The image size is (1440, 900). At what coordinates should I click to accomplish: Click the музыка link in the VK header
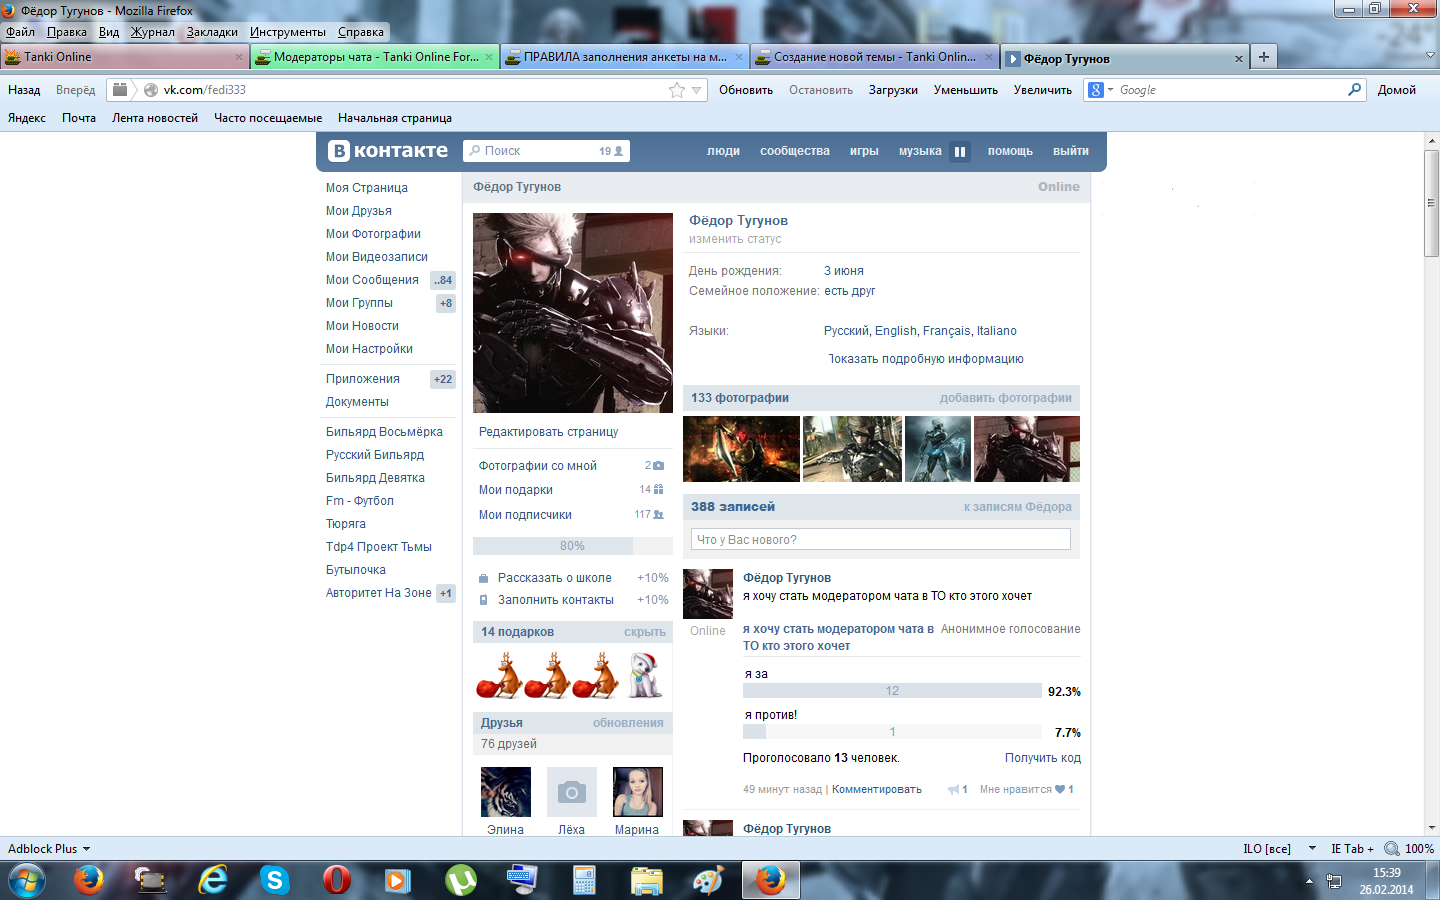[x=920, y=151]
